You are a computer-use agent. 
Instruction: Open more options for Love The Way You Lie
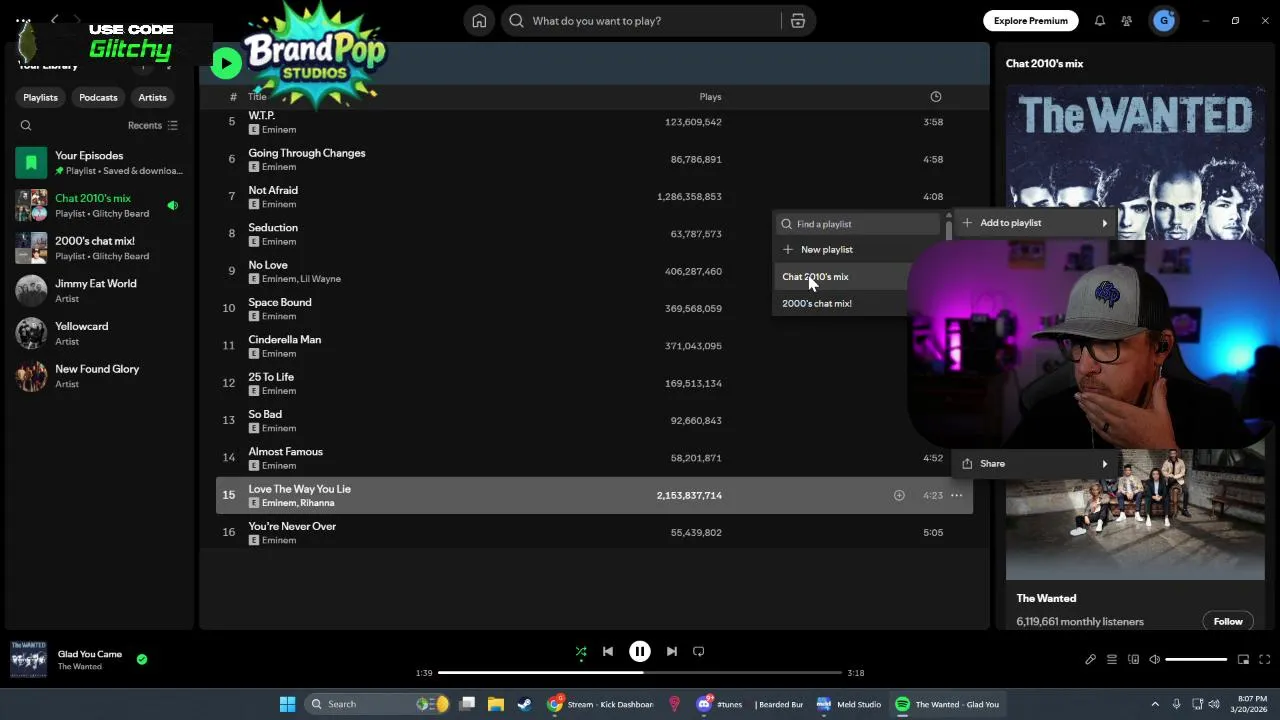(956, 495)
